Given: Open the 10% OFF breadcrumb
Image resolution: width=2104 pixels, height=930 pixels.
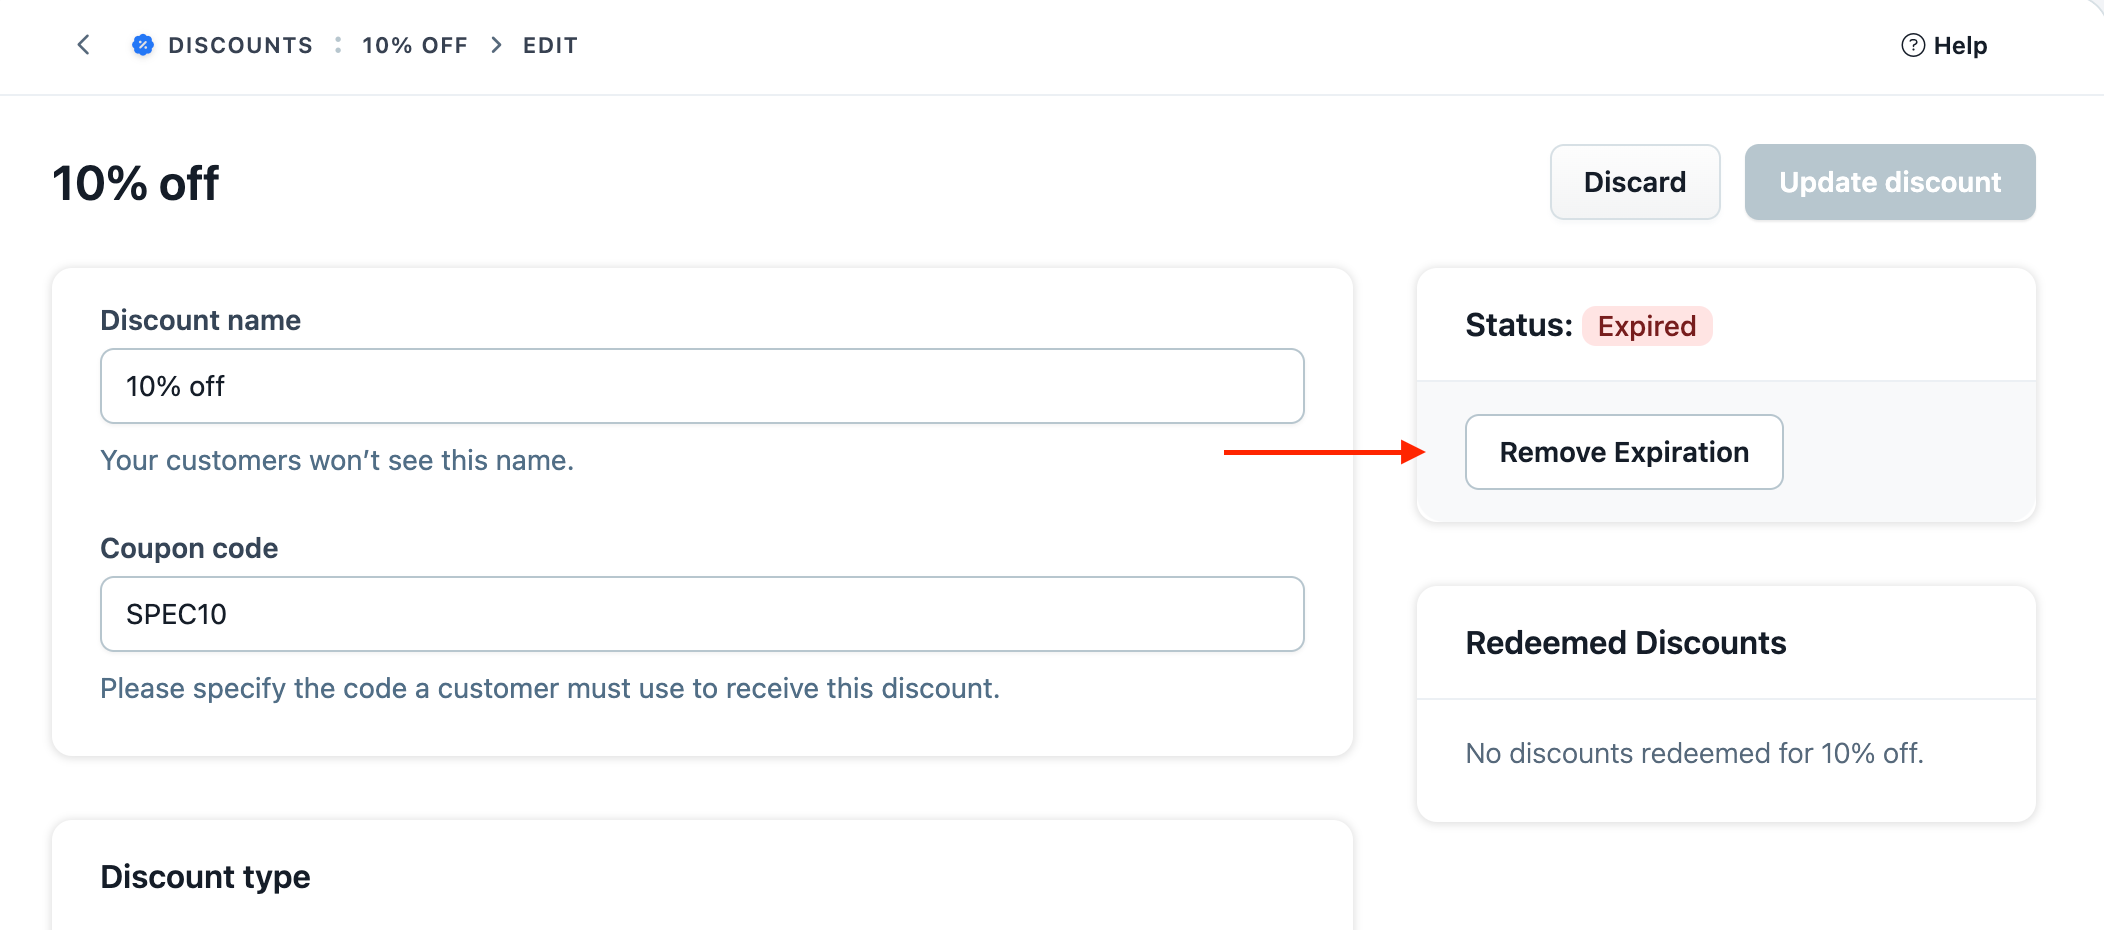Looking at the screenshot, I should coord(414,45).
